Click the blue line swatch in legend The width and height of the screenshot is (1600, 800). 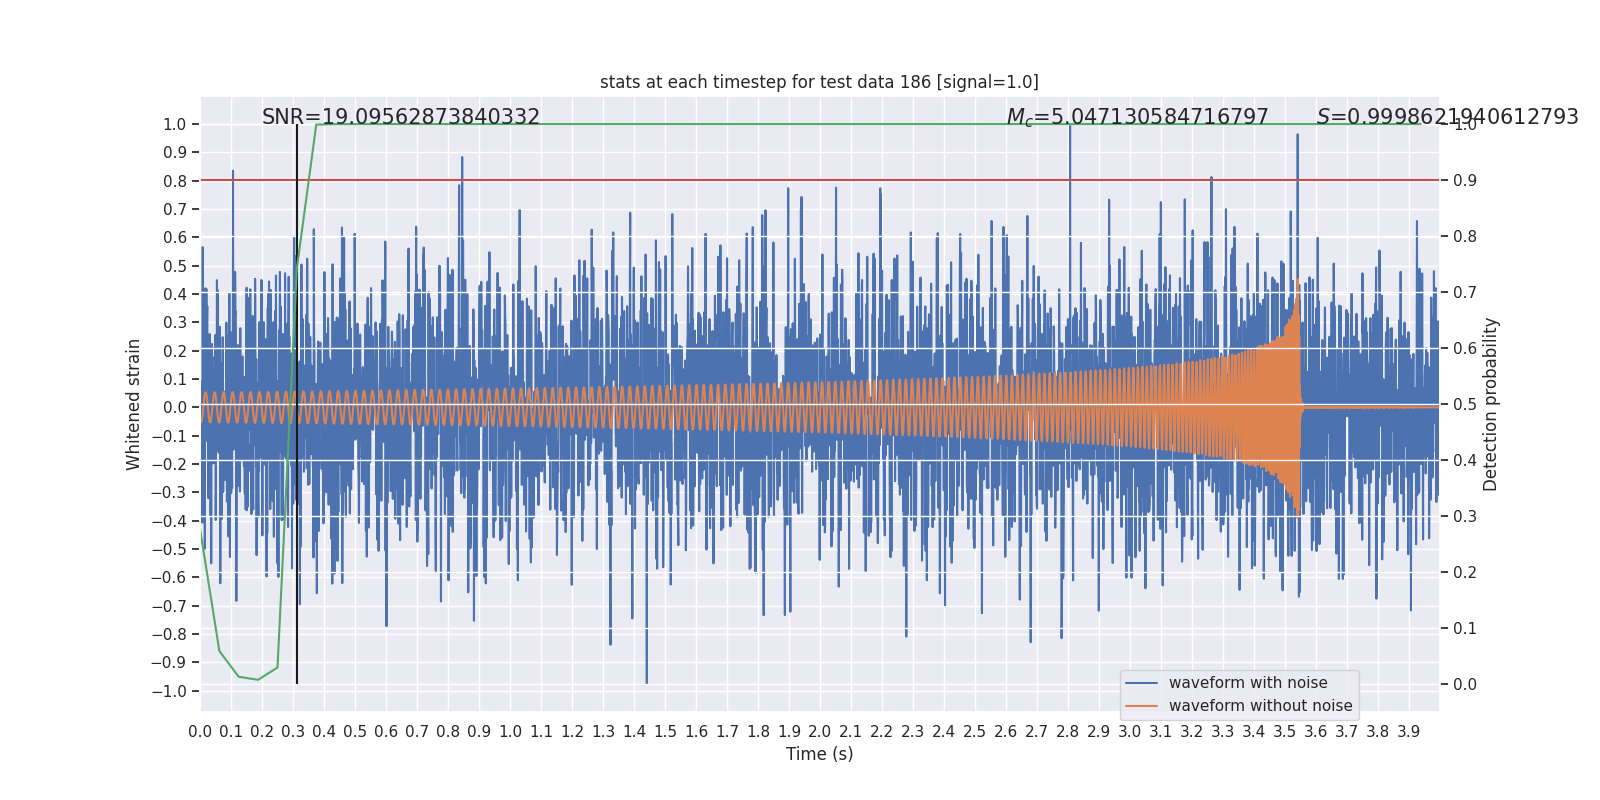click(x=1141, y=683)
